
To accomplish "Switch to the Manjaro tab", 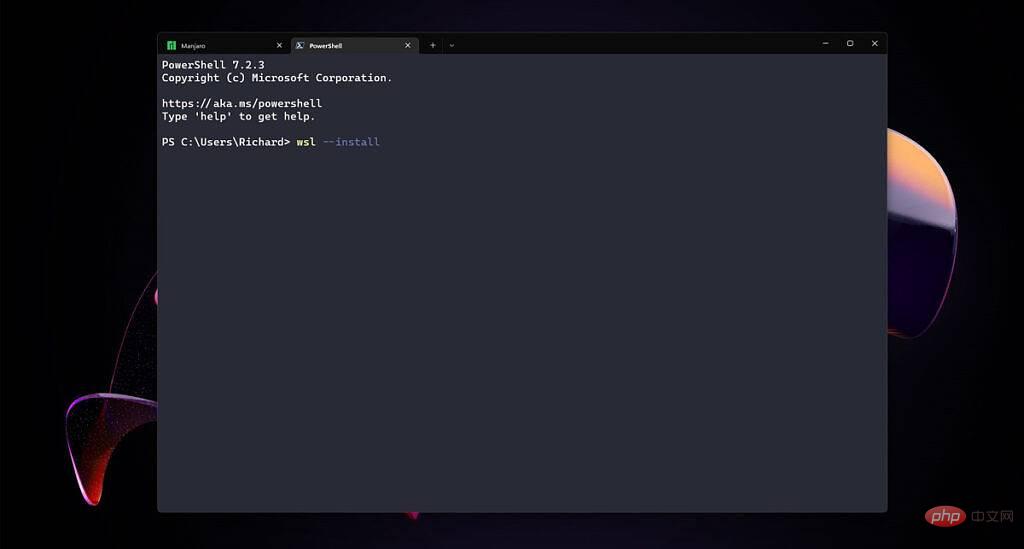I will coord(223,46).
